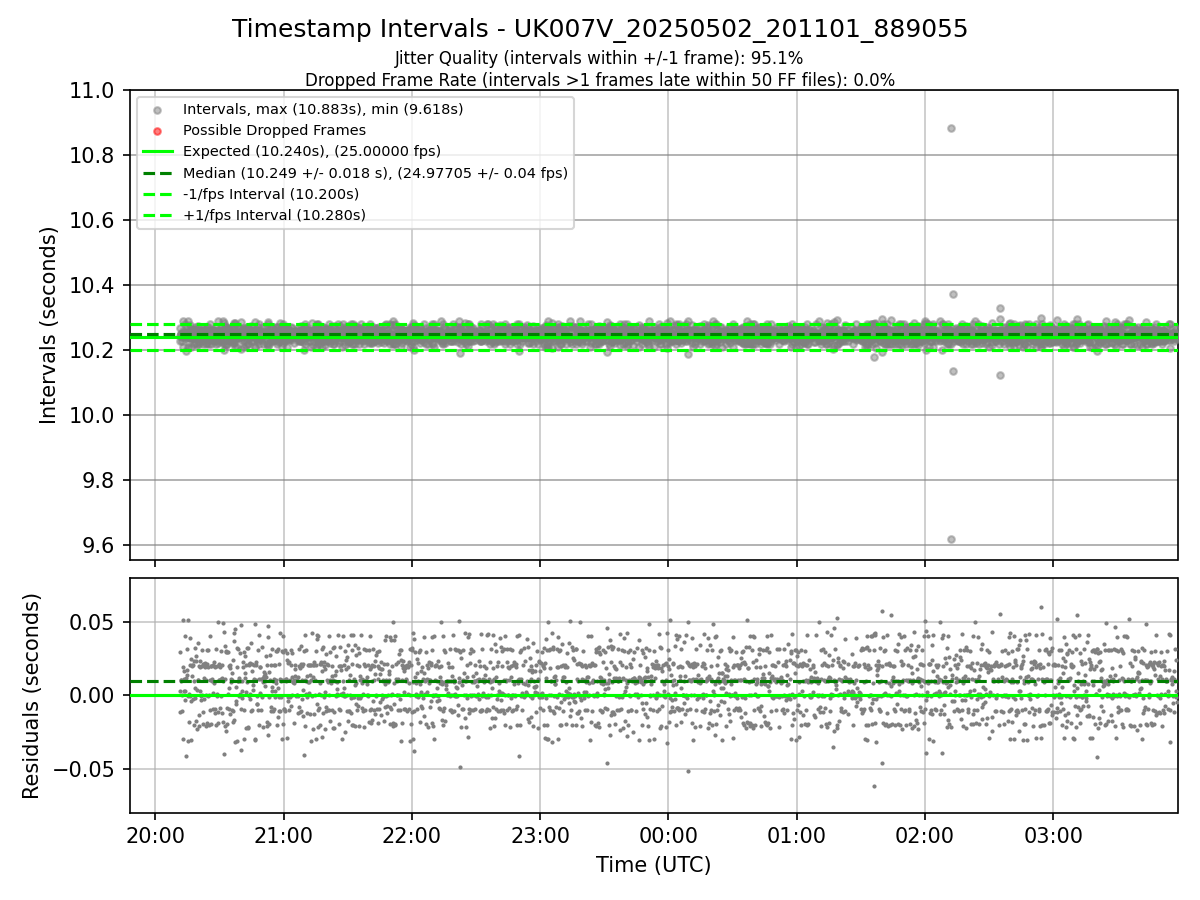Click the Possible Dropped Frames legend entry

tap(274, 130)
